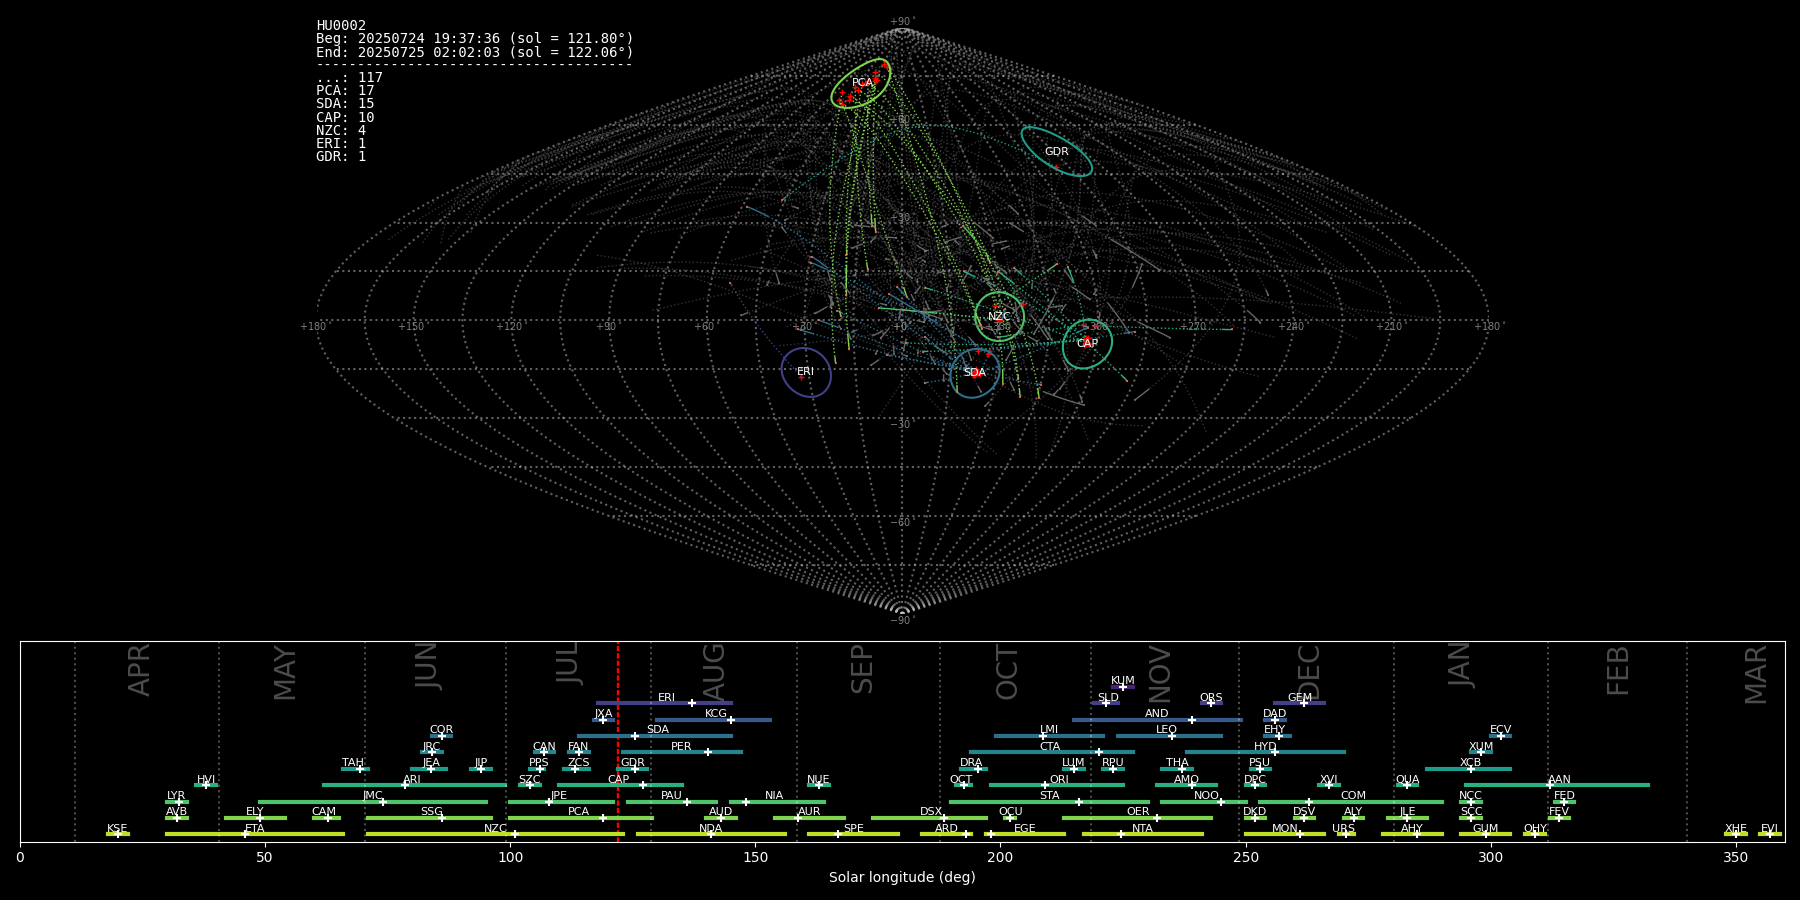Select the NZC radiant circle on map
This screenshot has width=1800, height=900.
(x=999, y=317)
